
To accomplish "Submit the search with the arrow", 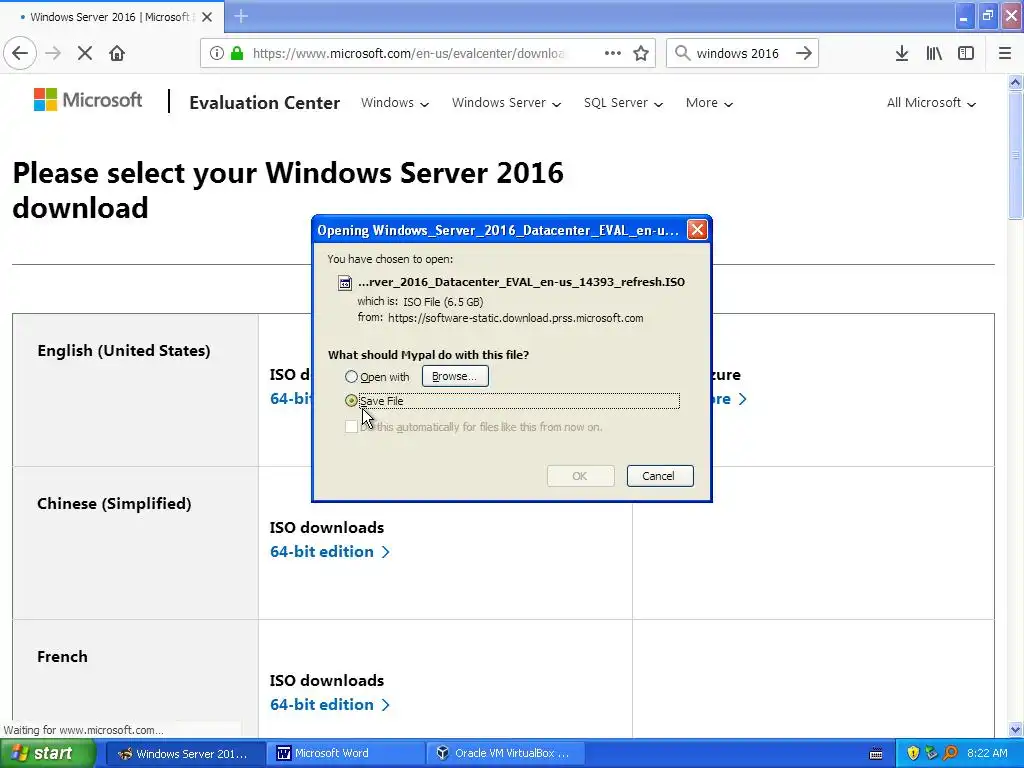I will (804, 53).
